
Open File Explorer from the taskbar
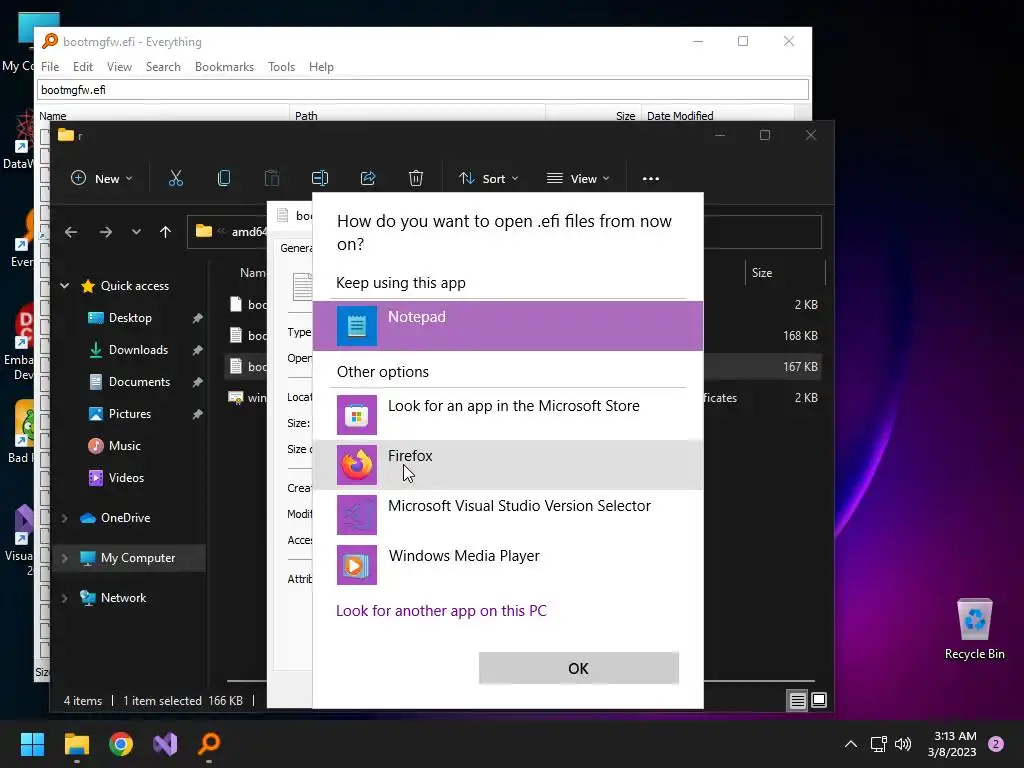point(76,744)
